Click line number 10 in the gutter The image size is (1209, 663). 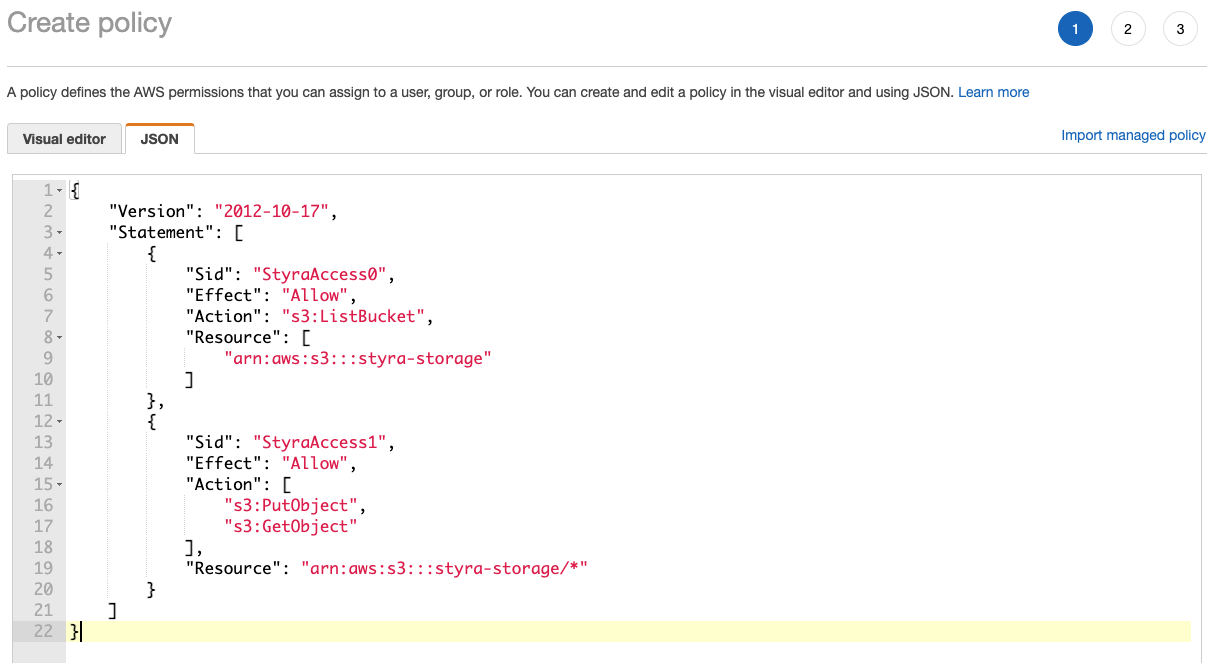click(x=42, y=379)
